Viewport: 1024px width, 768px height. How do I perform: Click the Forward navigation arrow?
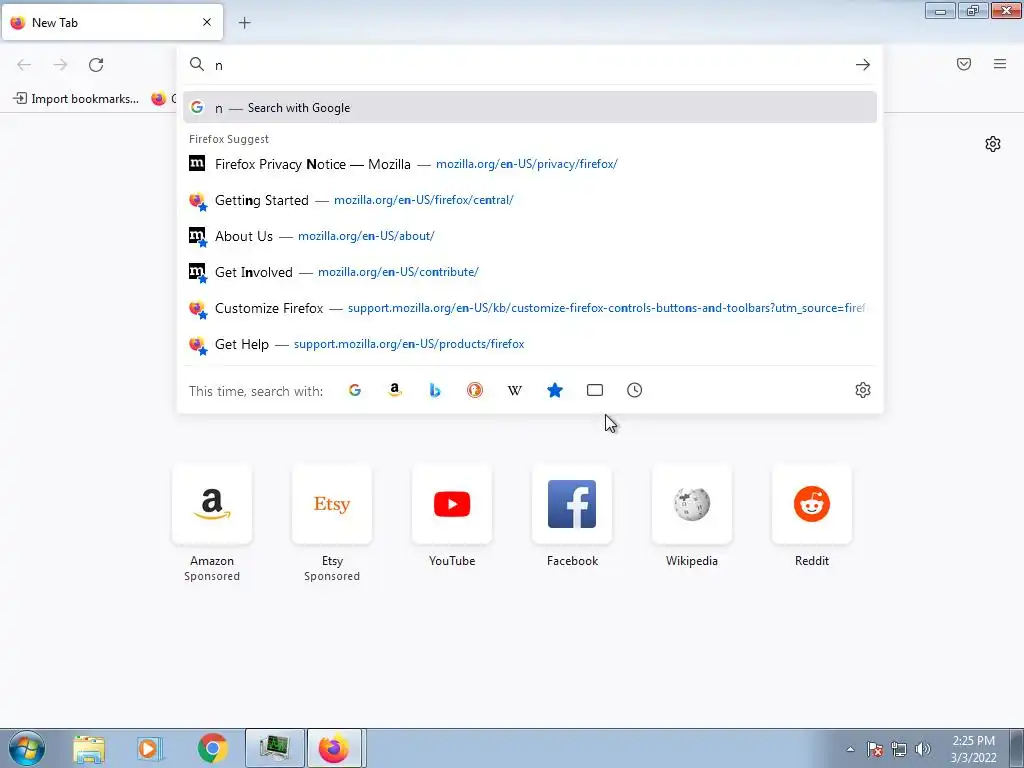(x=60, y=65)
